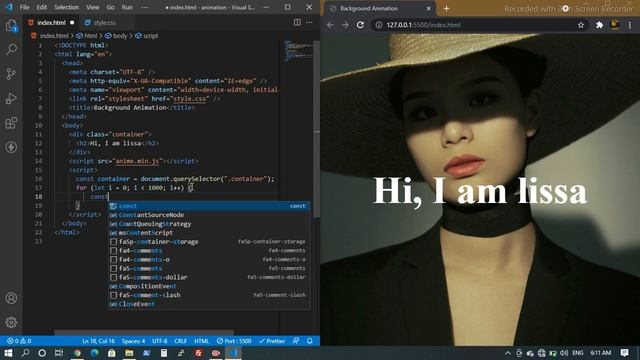Click the body breadcrumb segment
This screenshot has height=360, width=640.
[116, 36]
